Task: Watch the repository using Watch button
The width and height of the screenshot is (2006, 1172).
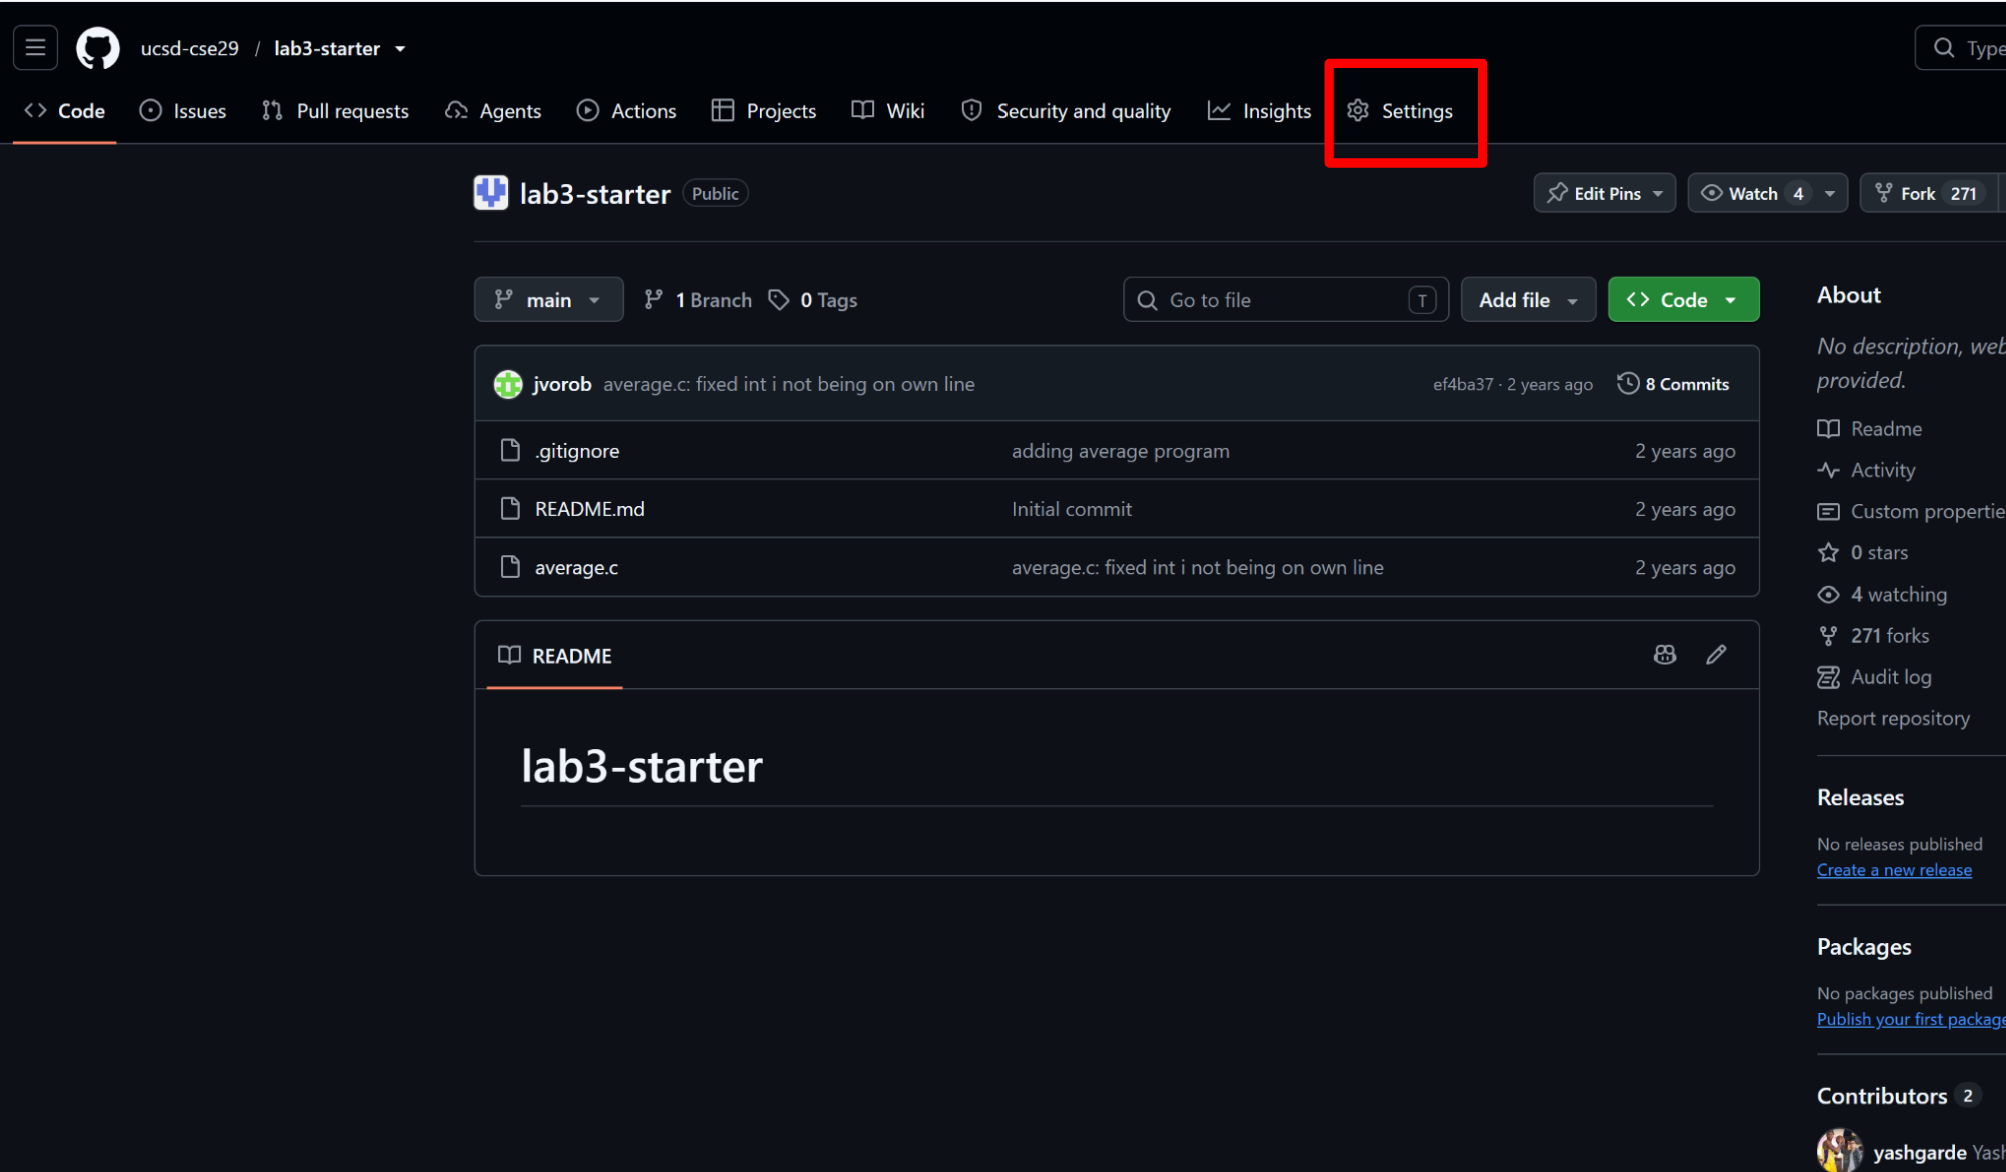Action: click(x=1752, y=193)
